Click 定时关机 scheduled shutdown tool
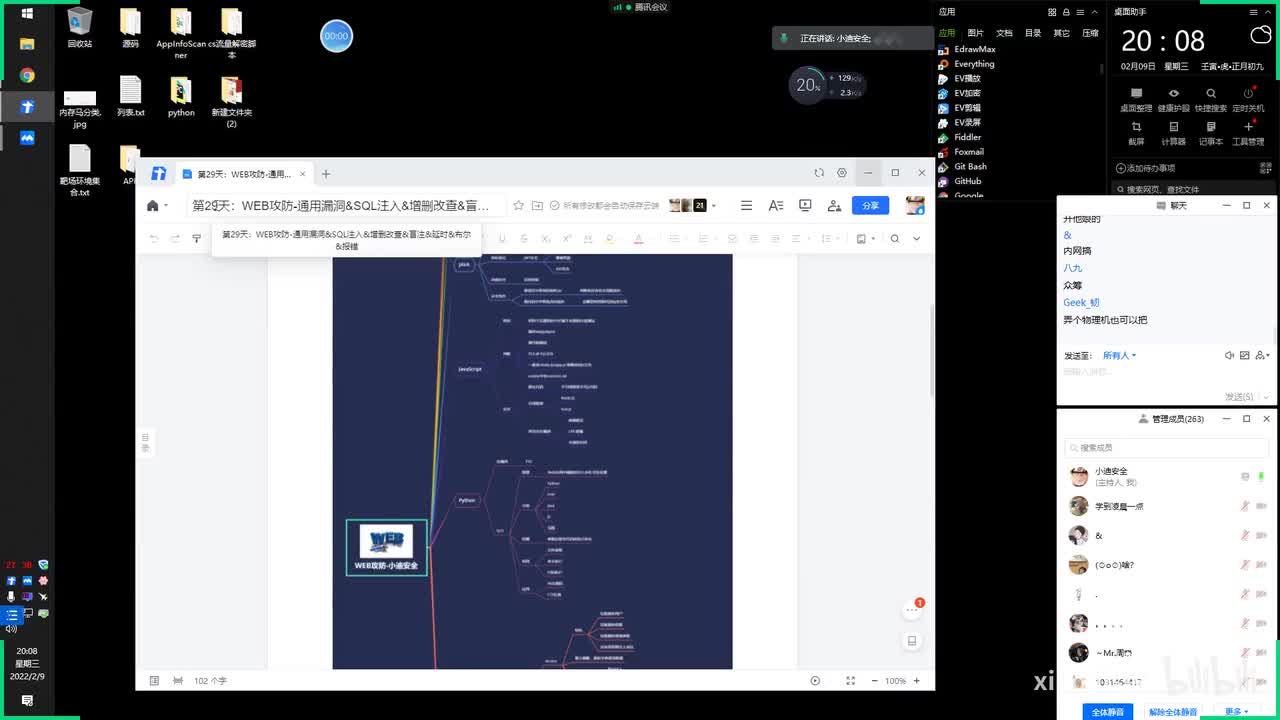This screenshot has width=1280, height=720. (1248, 100)
